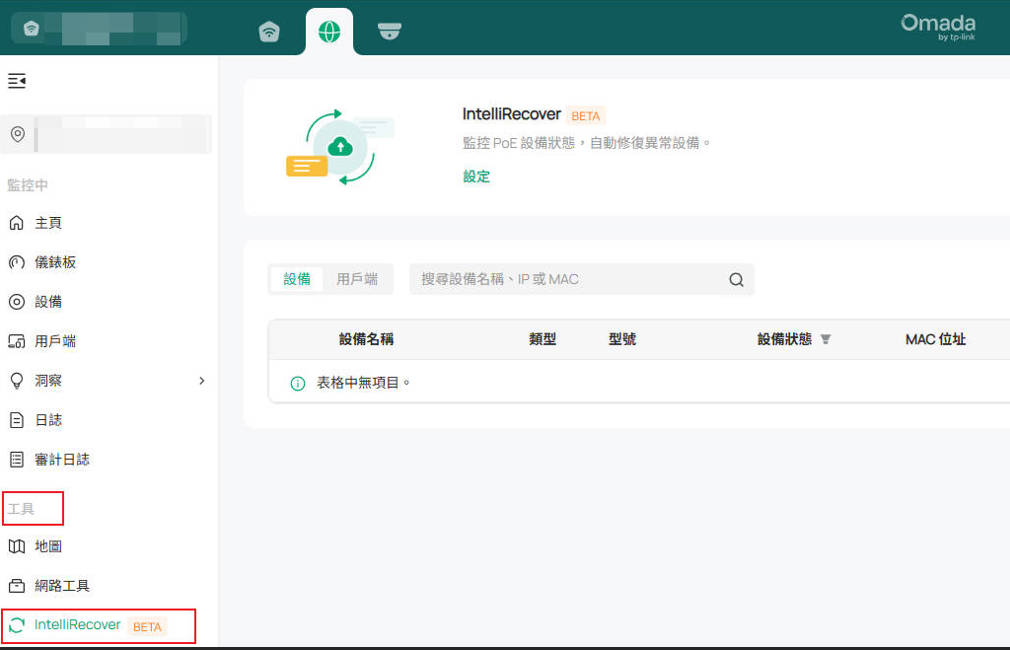1010x650 pixels.
Task: Click the Wi-Fi network icon in top bar
Action: pos(269,31)
